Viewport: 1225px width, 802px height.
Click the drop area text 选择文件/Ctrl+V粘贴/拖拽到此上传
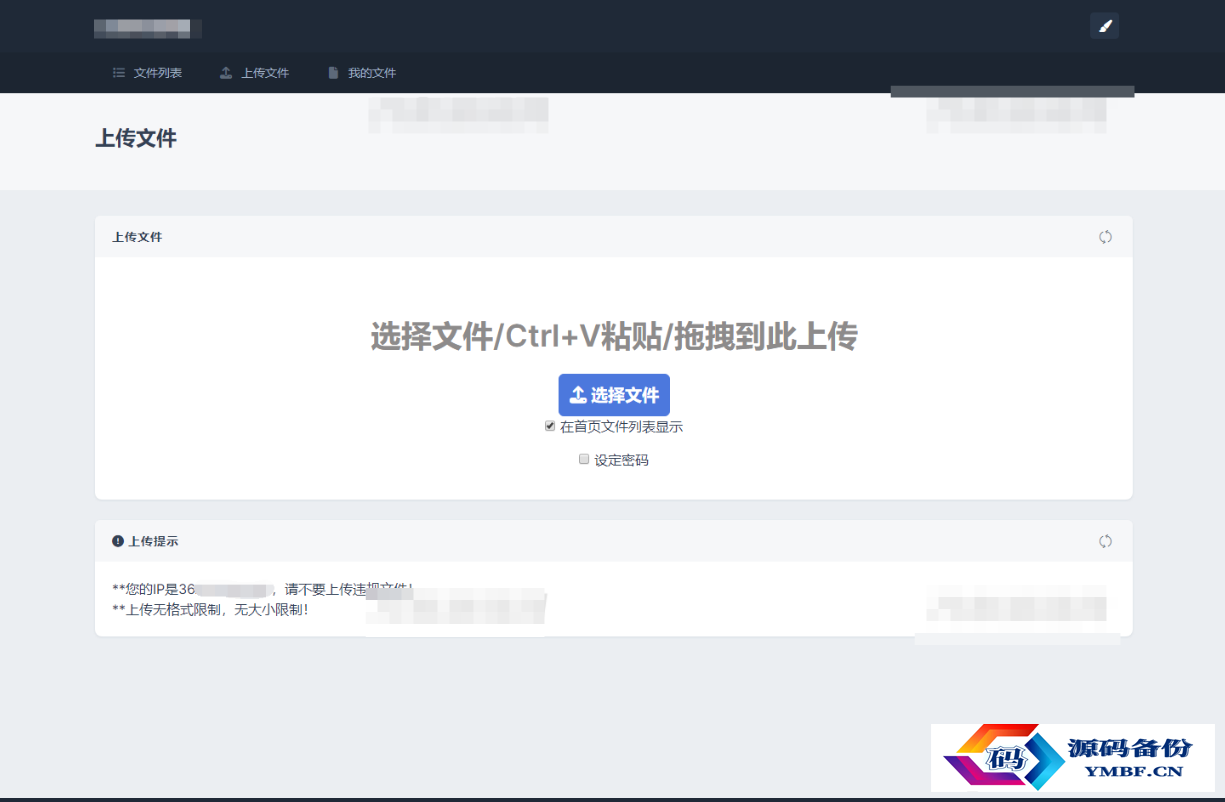point(614,337)
